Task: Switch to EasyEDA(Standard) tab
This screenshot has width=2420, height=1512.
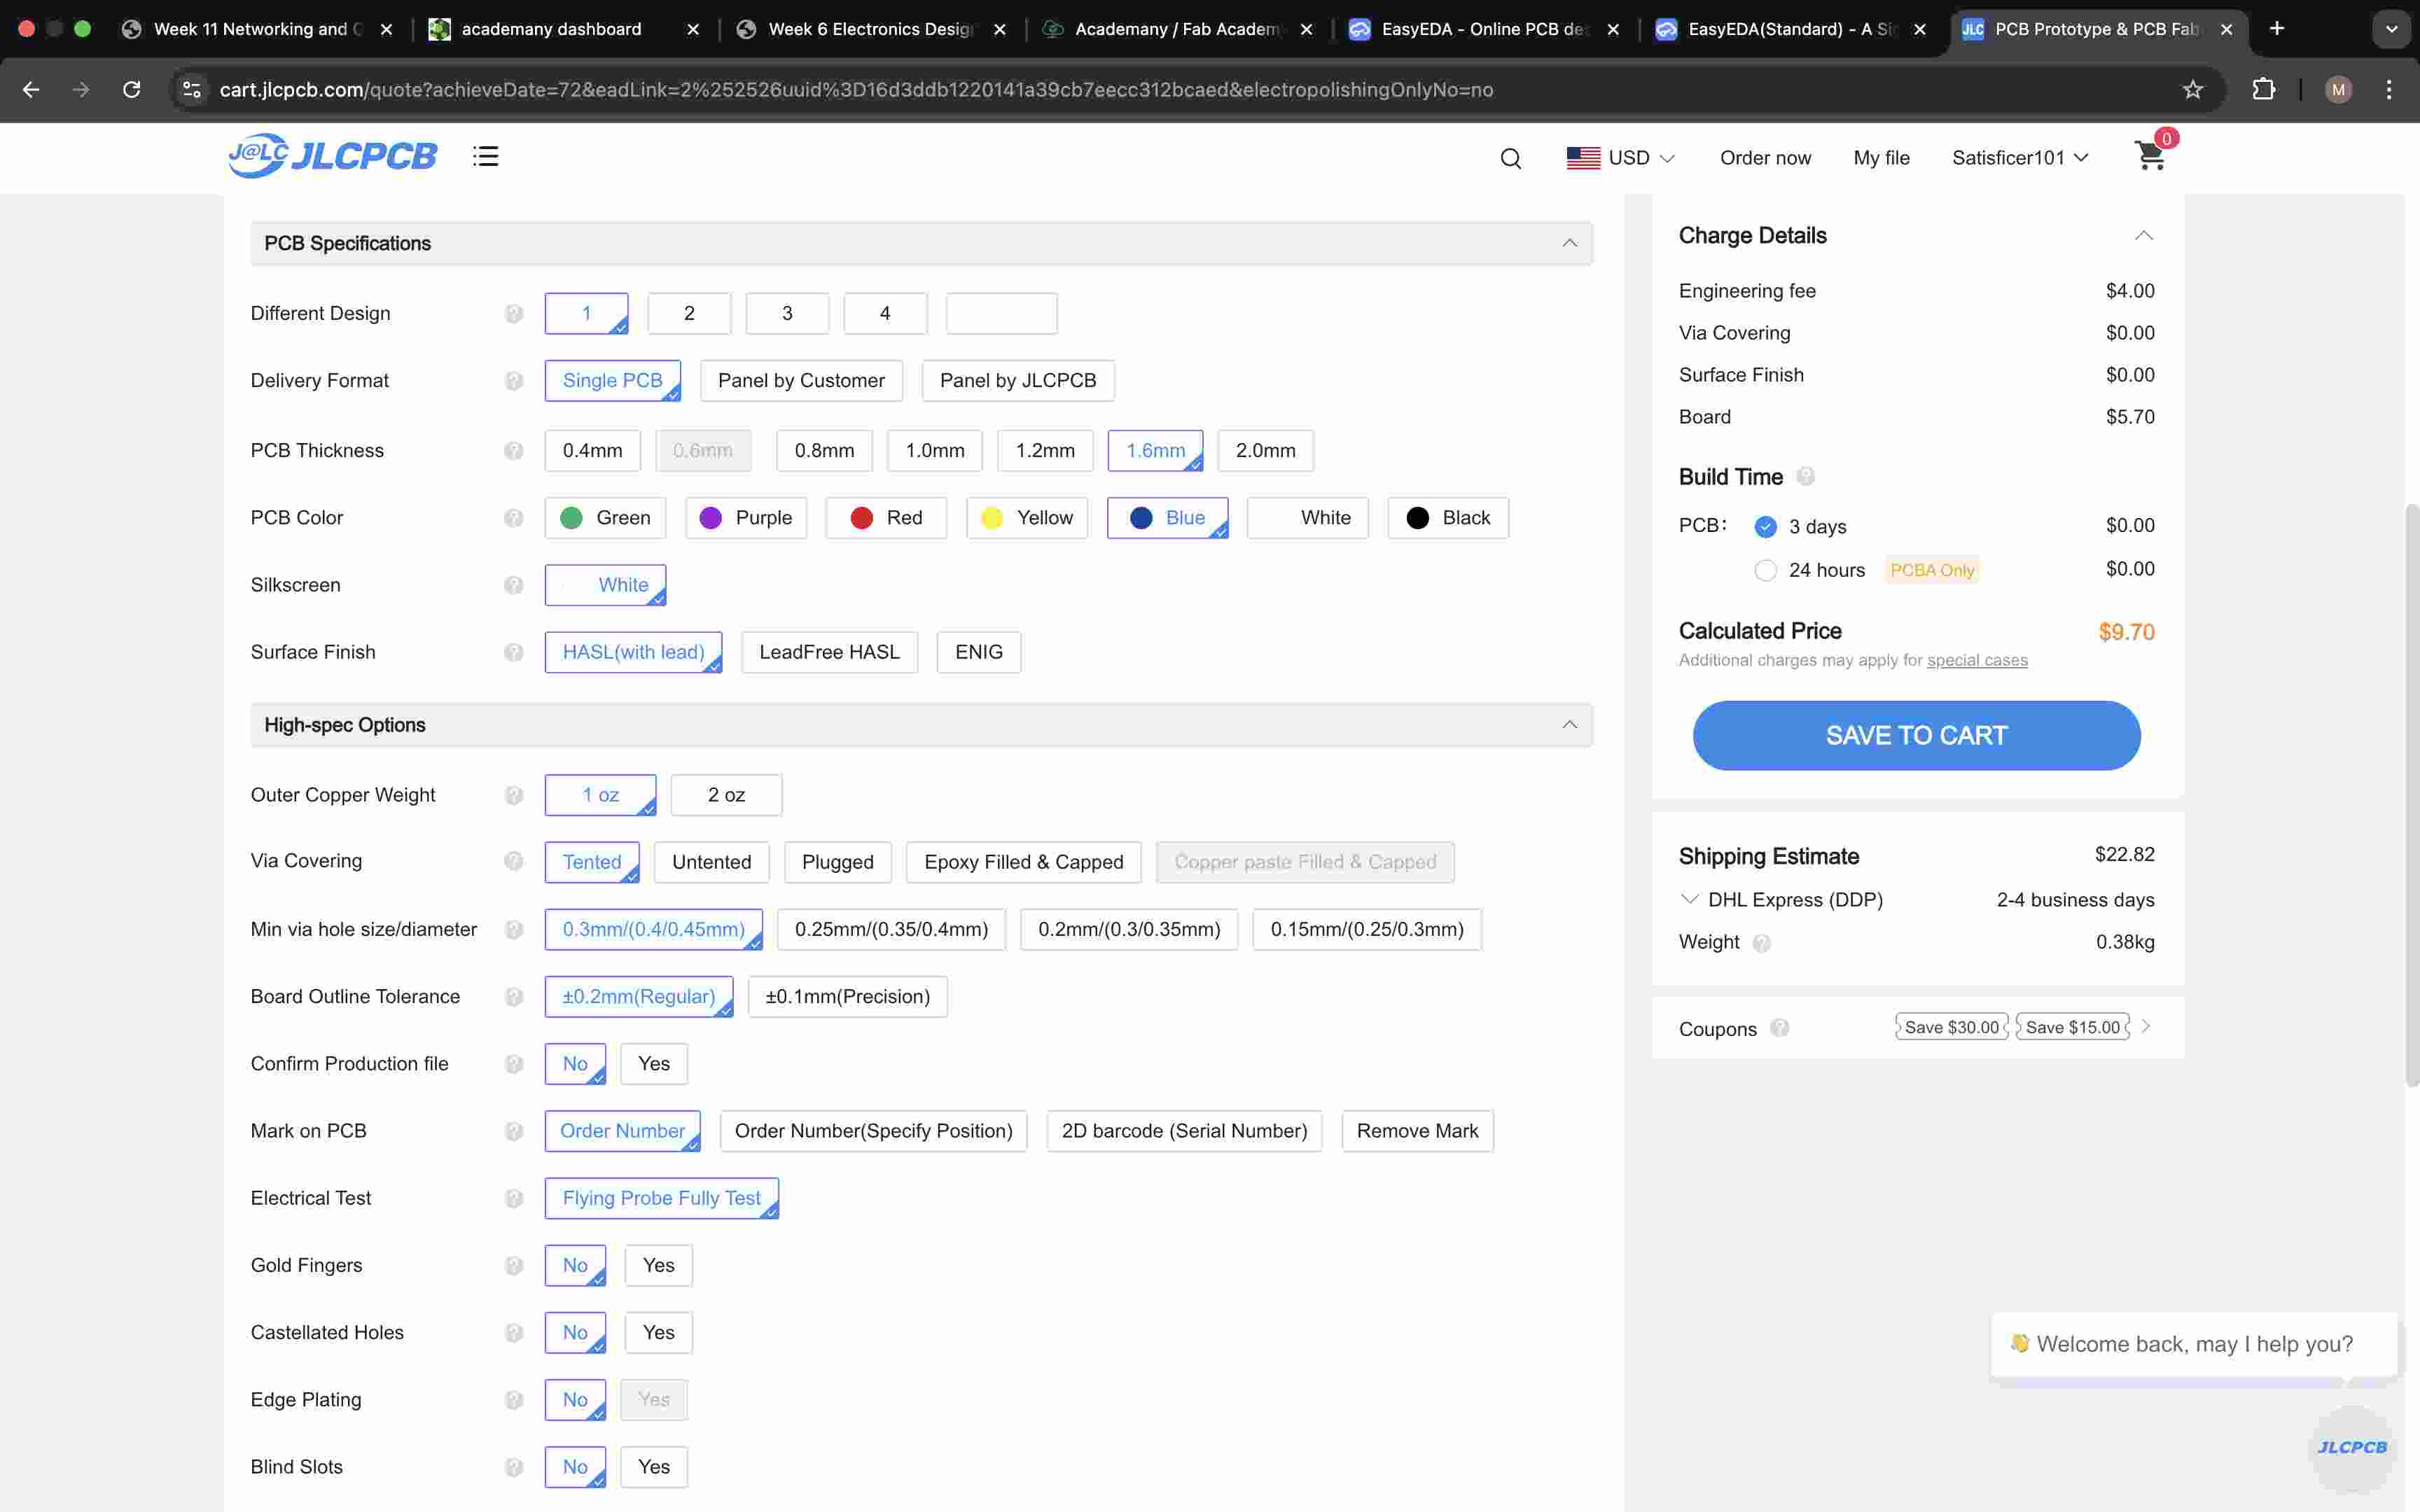Action: [x=1791, y=29]
